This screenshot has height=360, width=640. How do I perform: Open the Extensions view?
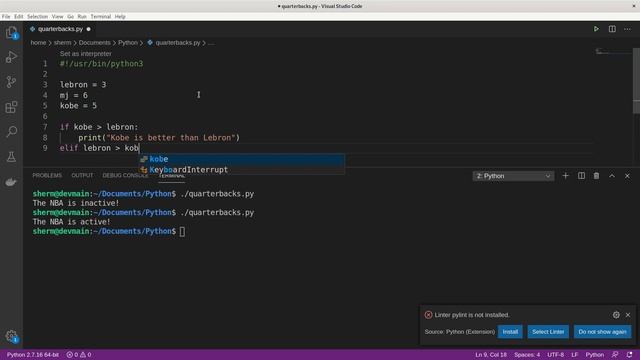click(11, 107)
